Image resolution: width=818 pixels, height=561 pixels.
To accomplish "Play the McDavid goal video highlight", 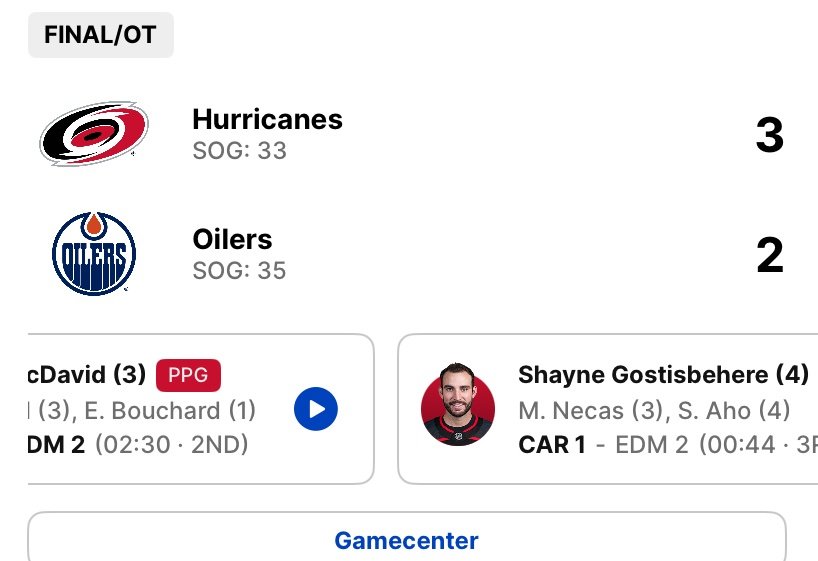I will [x=316, y=409].
